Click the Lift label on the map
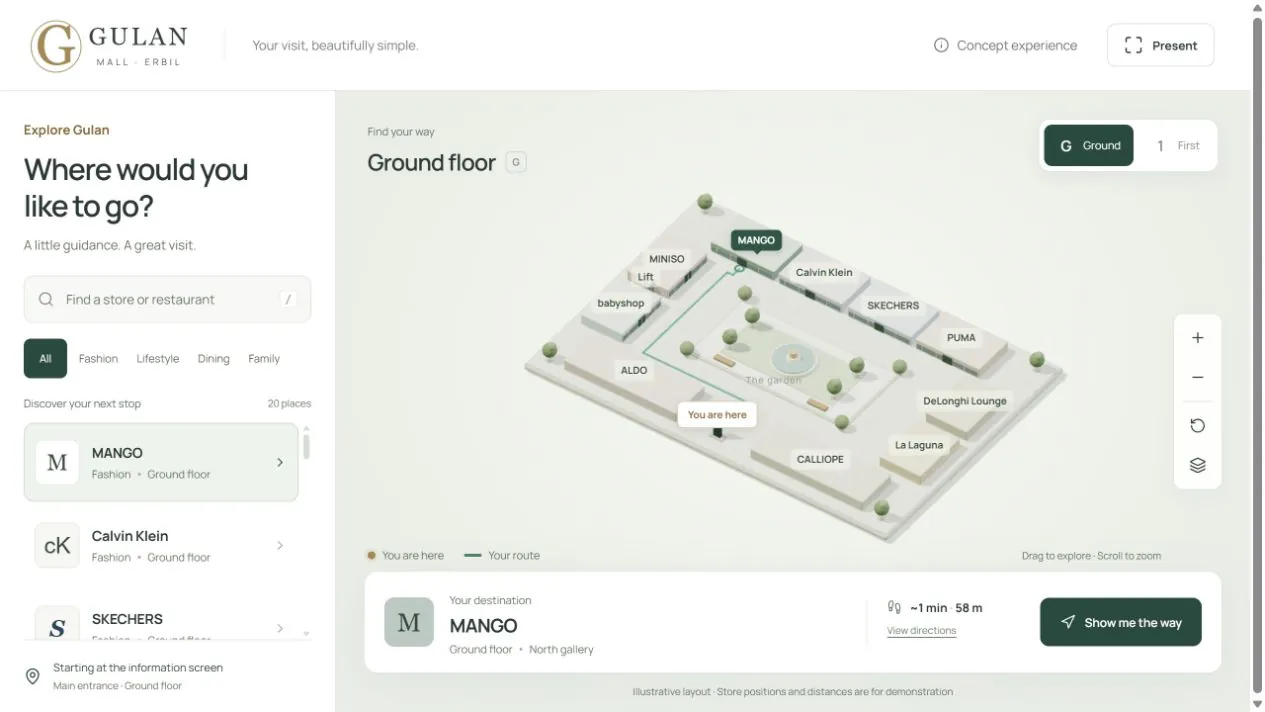Image resolution: width=1265 pixels, height=712 pixels. pyautogui.click(x=646, y=277)
